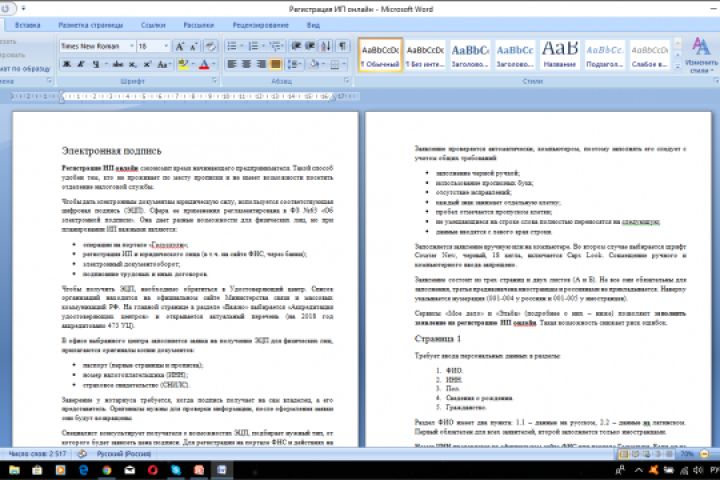This screenshot has height=480, width=720.
Task: Click the proofing check icon in status bar
Action: 82,454
